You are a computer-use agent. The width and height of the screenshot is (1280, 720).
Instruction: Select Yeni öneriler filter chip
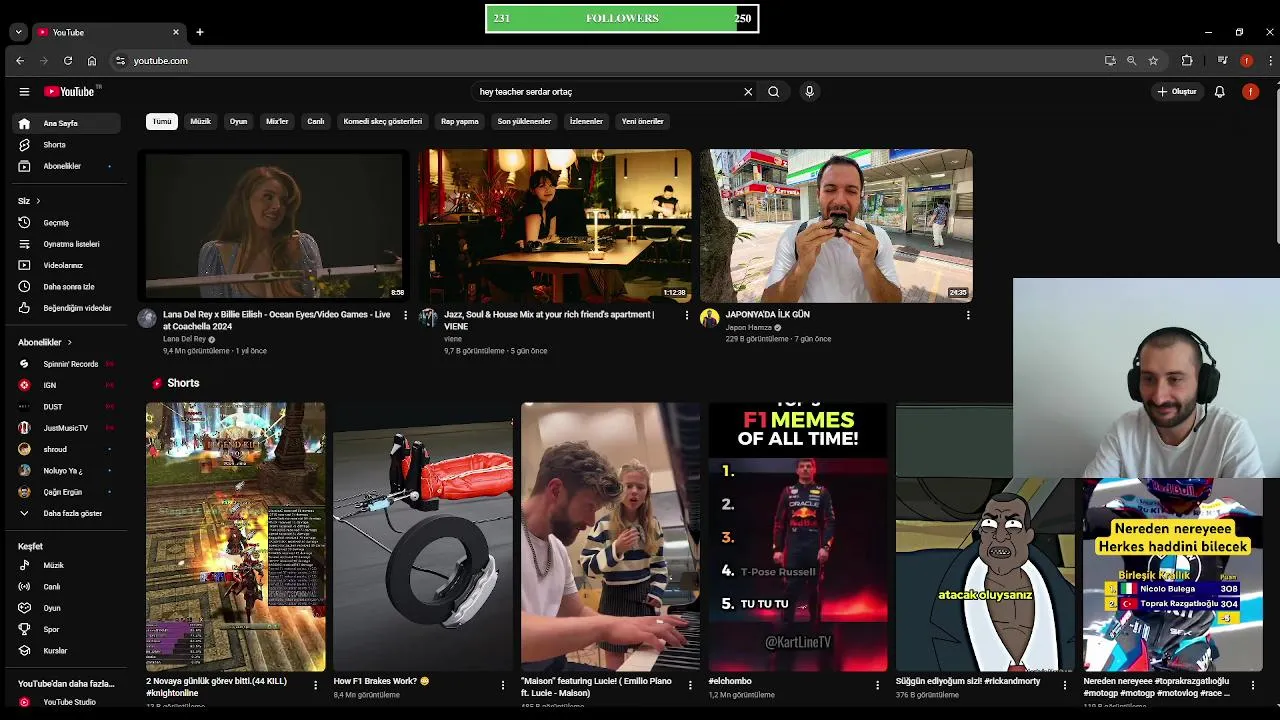tap(642, 121)
